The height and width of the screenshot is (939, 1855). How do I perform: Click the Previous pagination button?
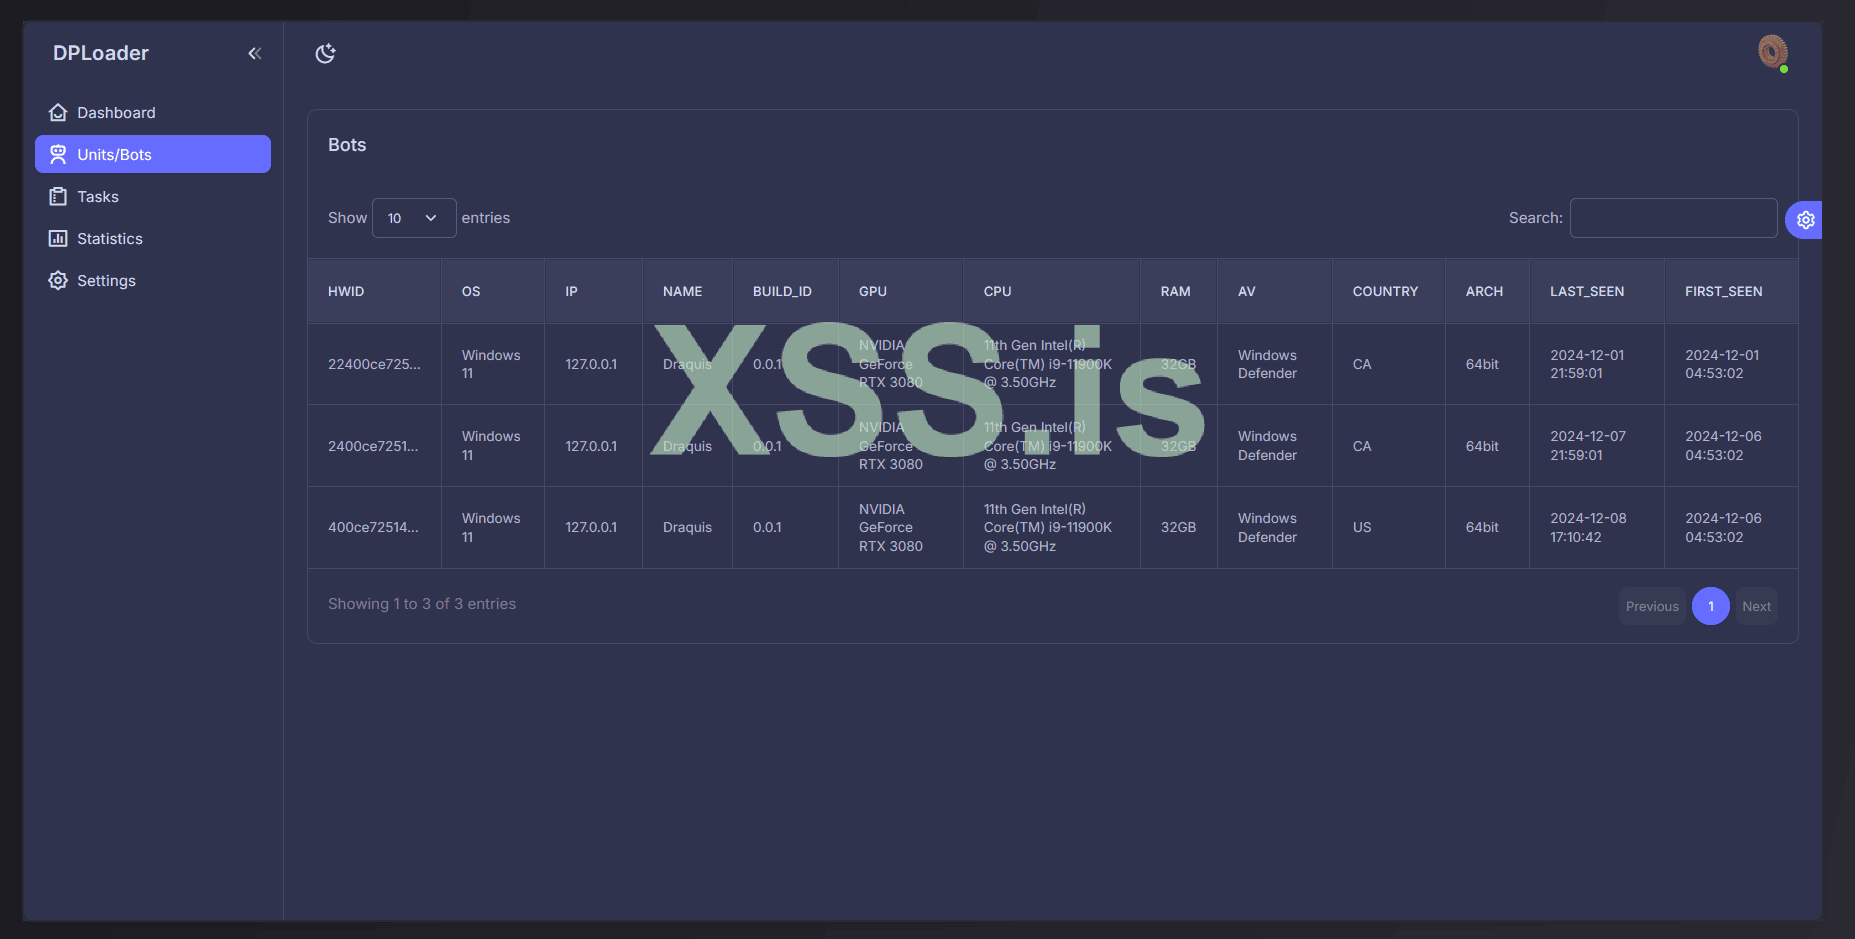pyautogui.click(x=1652, y=606)
